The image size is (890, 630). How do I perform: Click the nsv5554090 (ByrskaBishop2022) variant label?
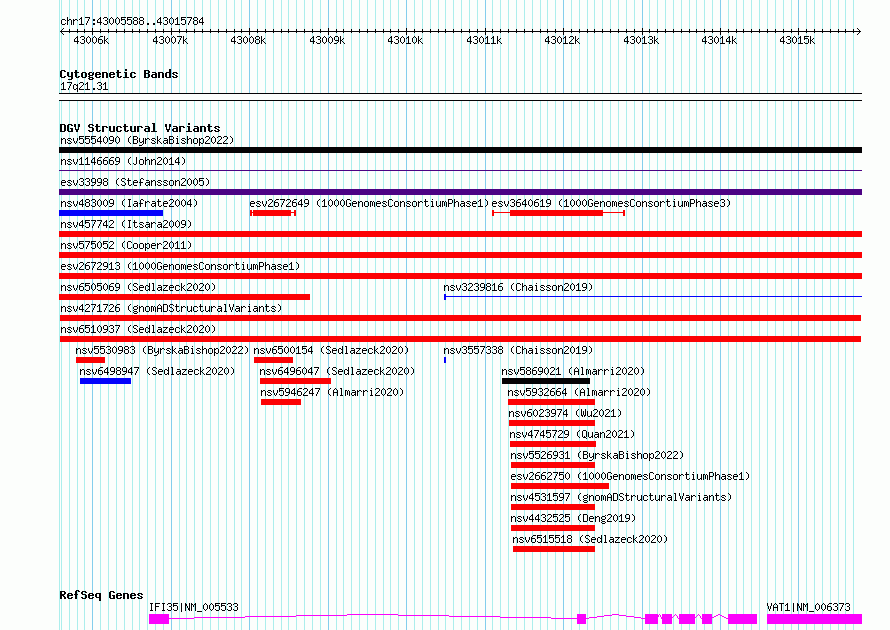(147, 140)
